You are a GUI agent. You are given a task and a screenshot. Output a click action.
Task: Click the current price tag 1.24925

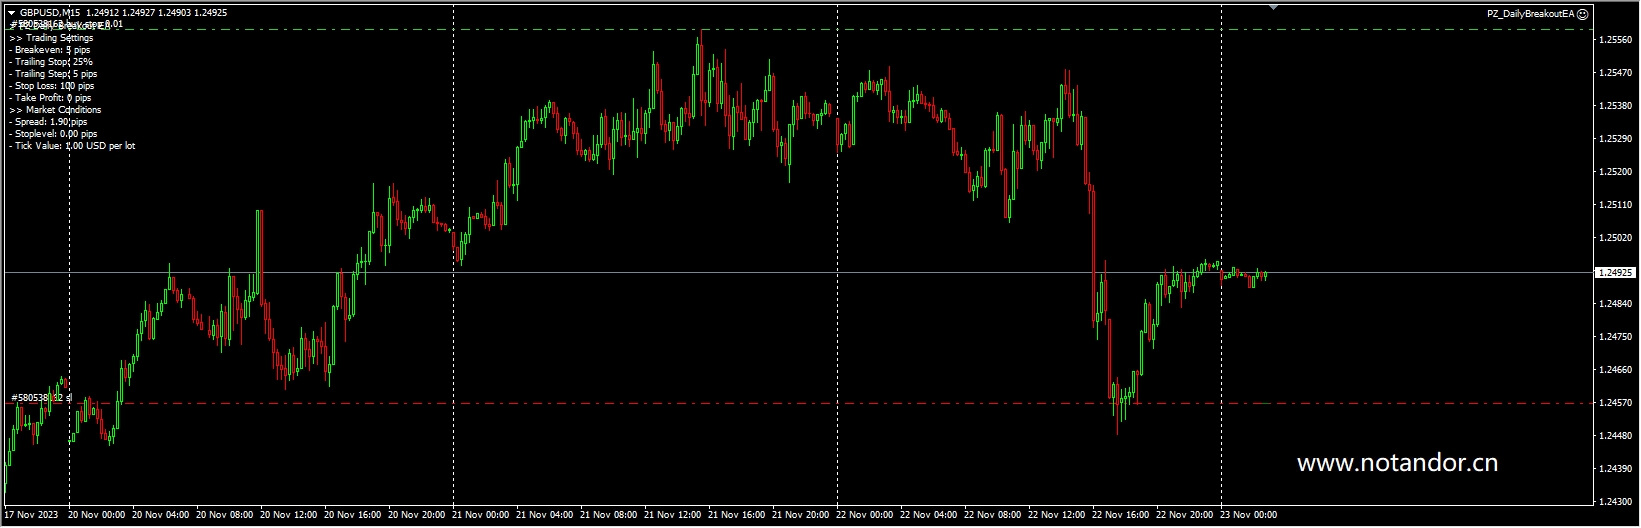(x=1614, y=272)
